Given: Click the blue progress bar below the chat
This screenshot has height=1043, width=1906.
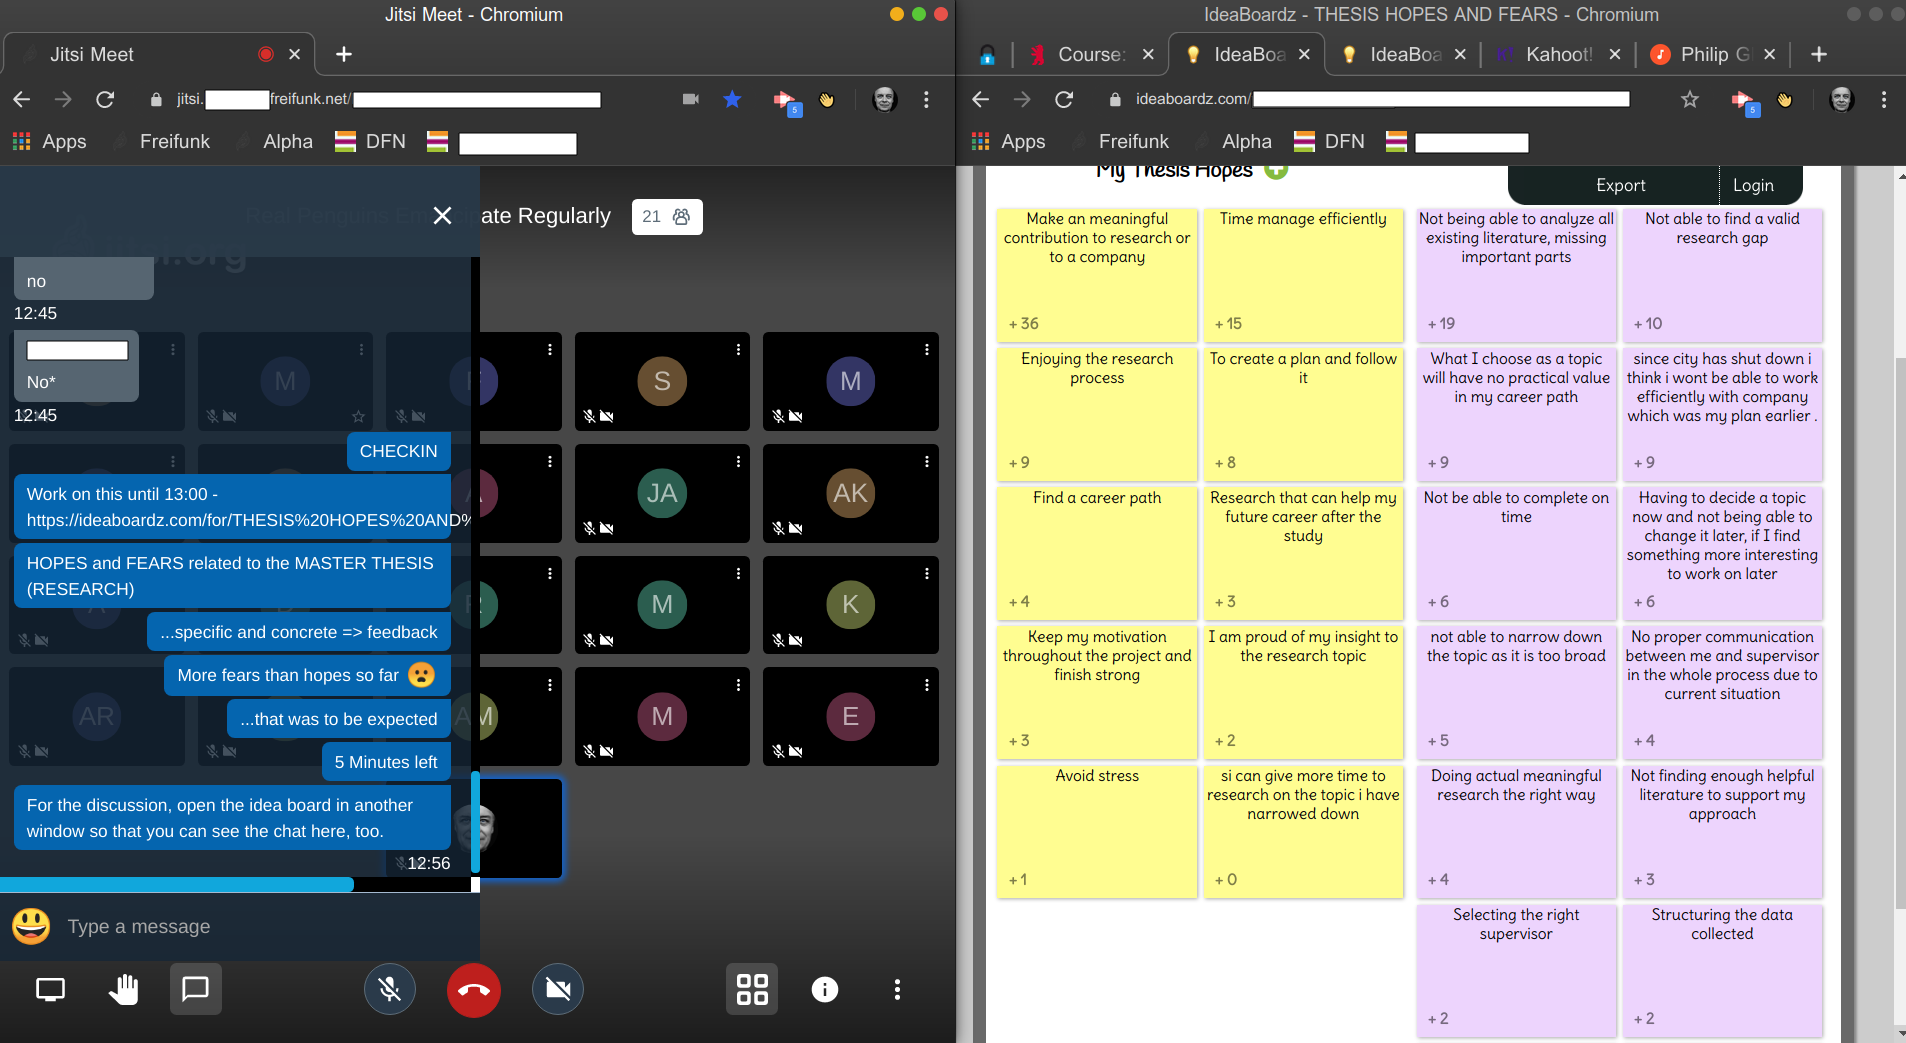Looking at the screenshot, I should 178,884.
